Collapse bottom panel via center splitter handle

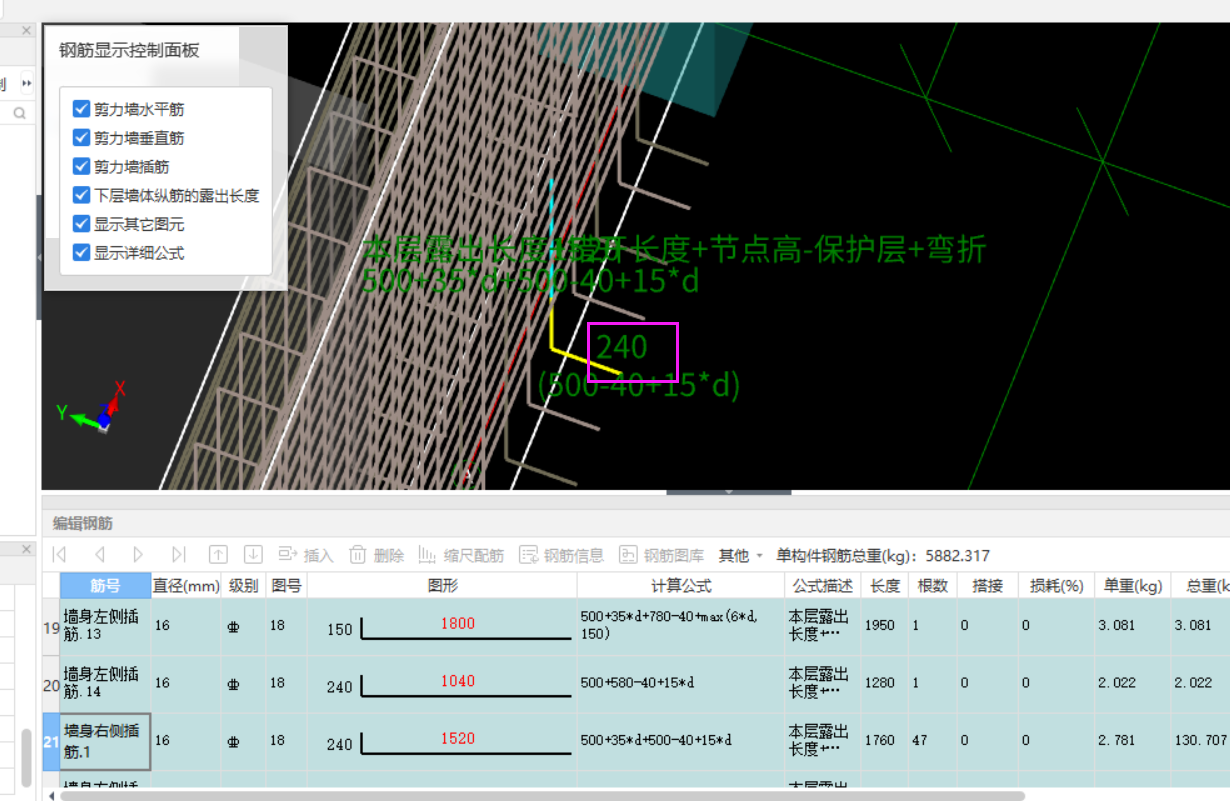(729, 492)
